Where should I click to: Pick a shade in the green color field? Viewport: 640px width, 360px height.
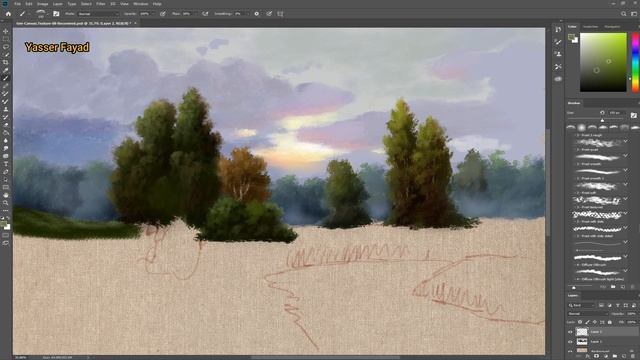pyautogui.click(x=603, y=62)
